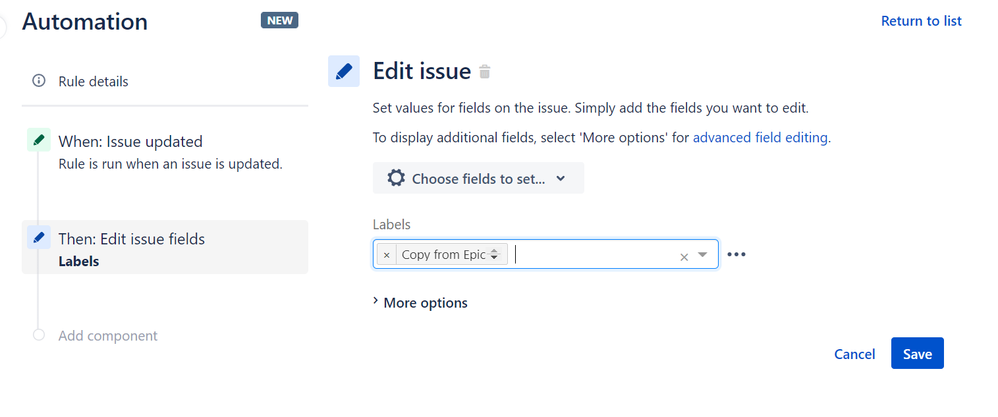Open the Labels field dropdown arrow
This screenshot has width=998, height=417.
(703, 255)
